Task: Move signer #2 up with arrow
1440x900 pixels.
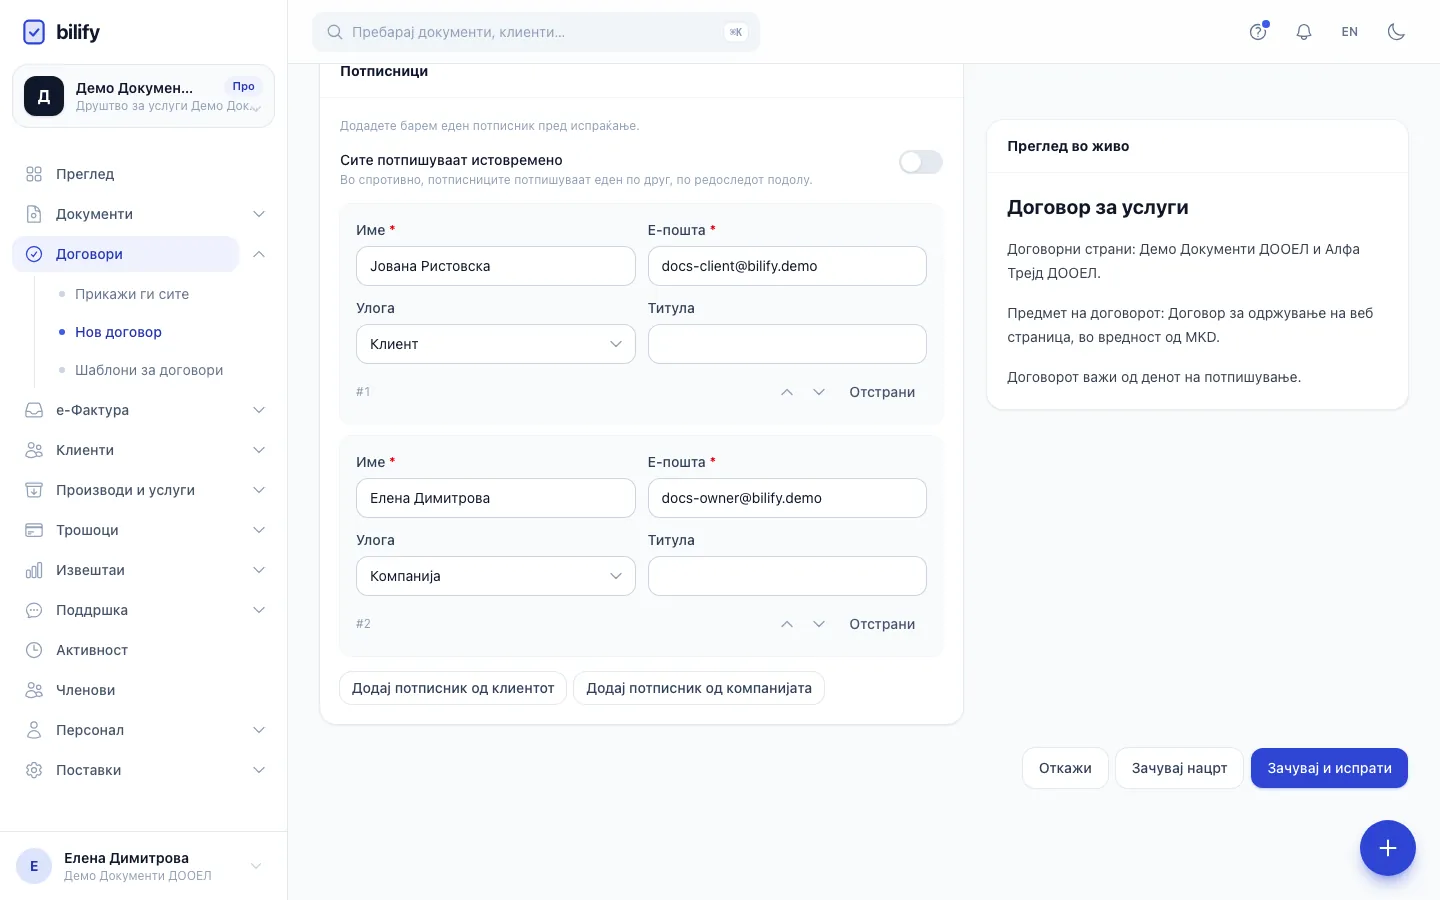Action: (x=787, y=624)
